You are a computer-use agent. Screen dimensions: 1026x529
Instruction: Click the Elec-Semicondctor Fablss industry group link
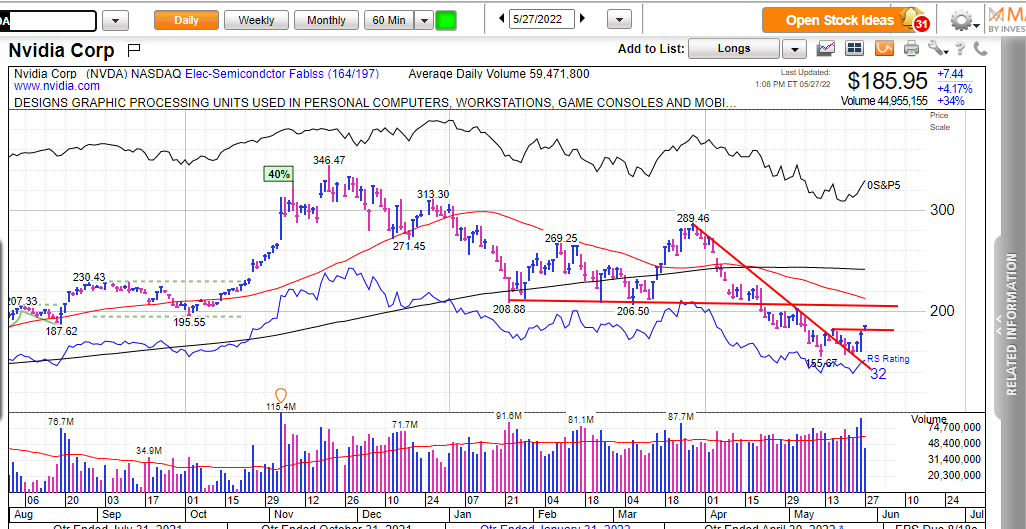[282, 74]
